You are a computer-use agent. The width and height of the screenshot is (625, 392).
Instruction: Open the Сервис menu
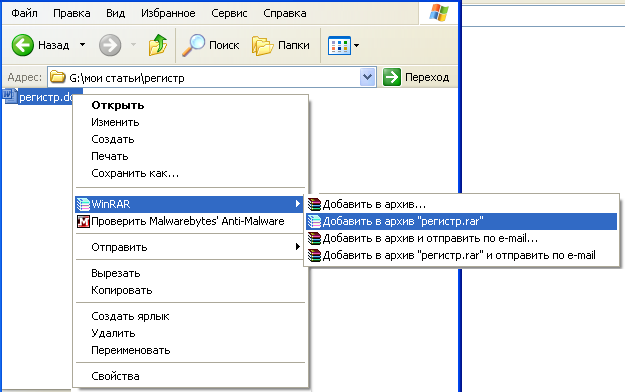pos(229,13)
